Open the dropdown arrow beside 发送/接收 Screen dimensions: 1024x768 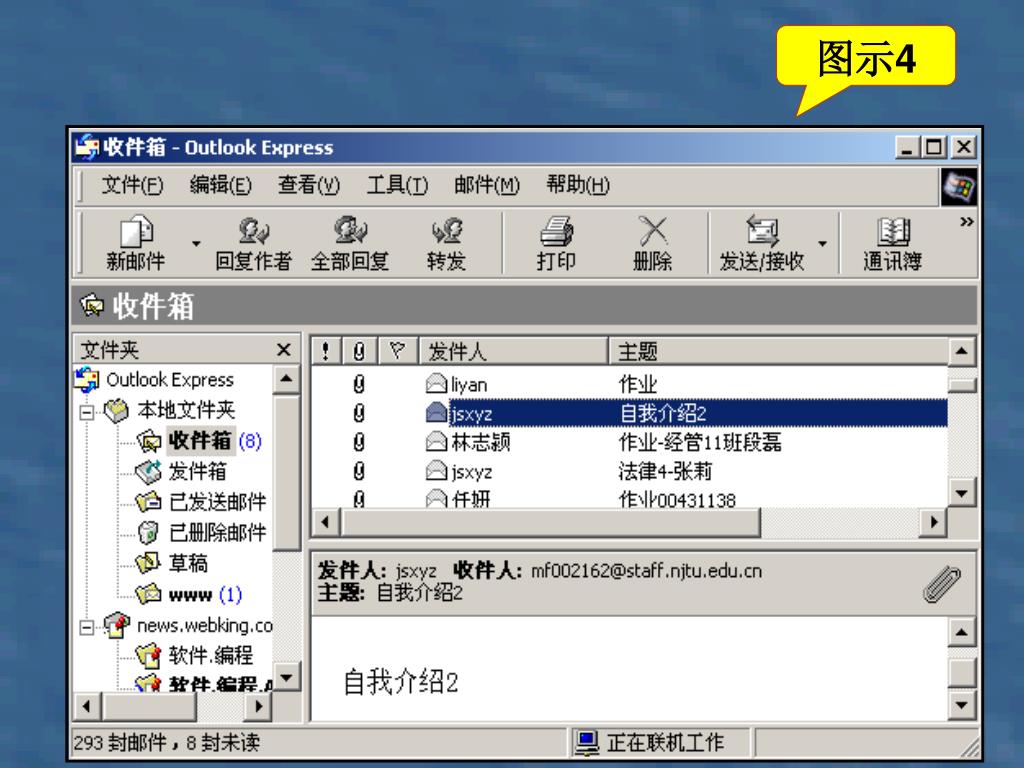(x=822, y=244)
